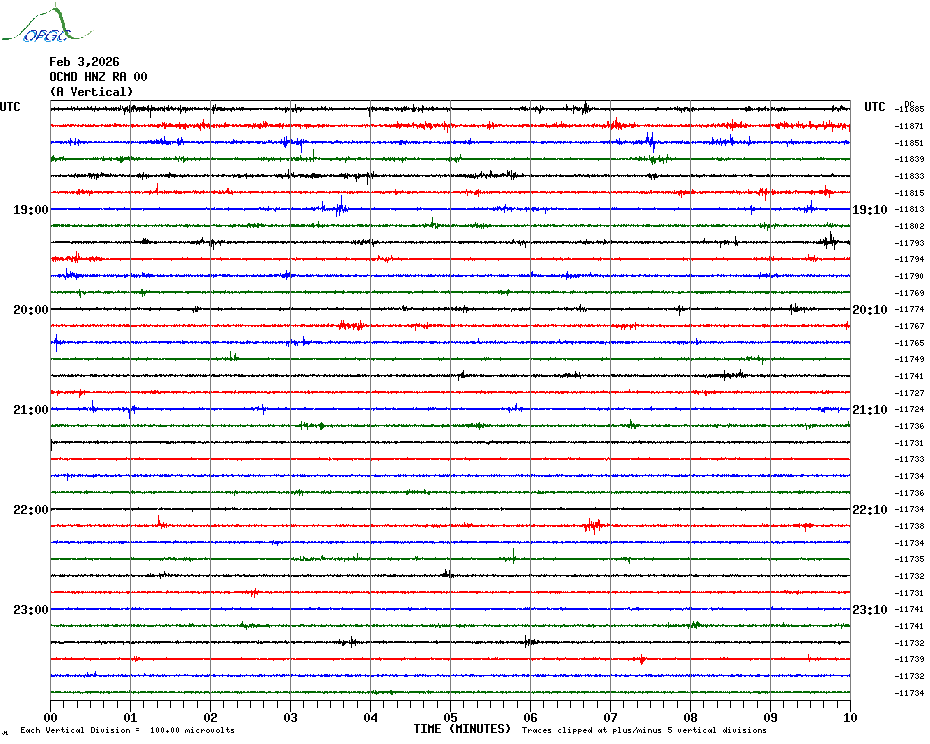
Task: Click the 19:00 time label on left
Action: pos(30,210)
